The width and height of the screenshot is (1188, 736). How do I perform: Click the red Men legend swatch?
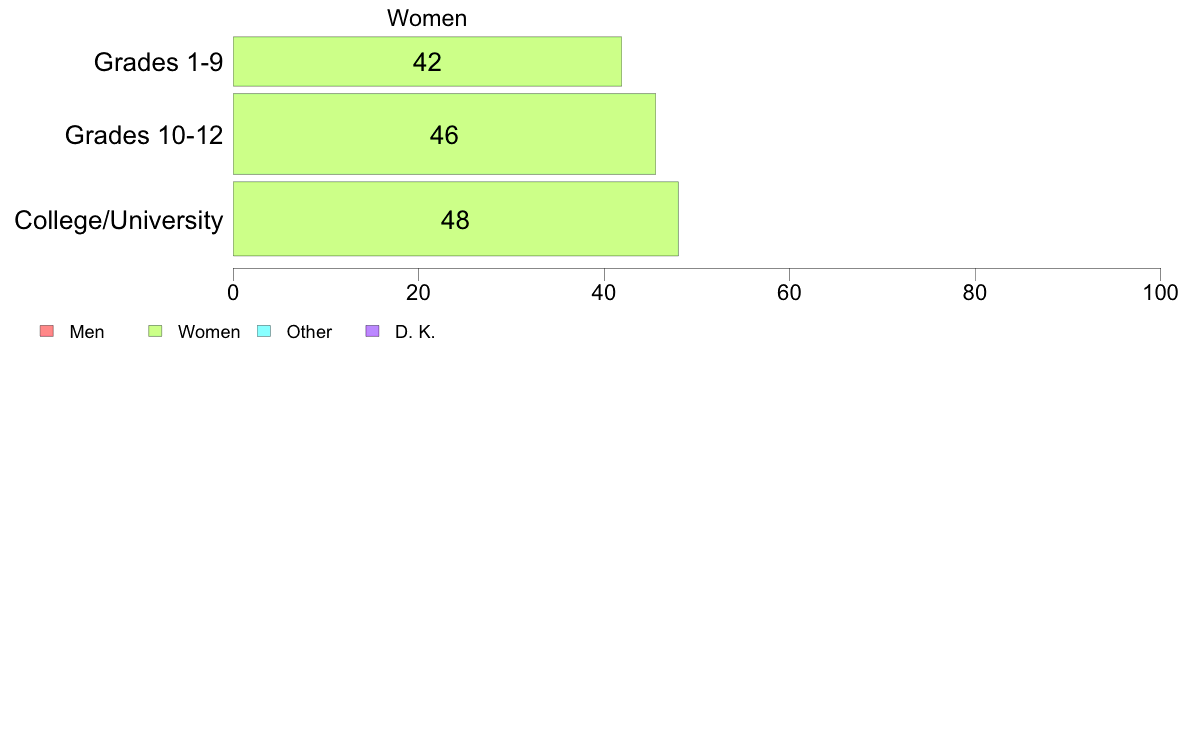click(47, 331)
